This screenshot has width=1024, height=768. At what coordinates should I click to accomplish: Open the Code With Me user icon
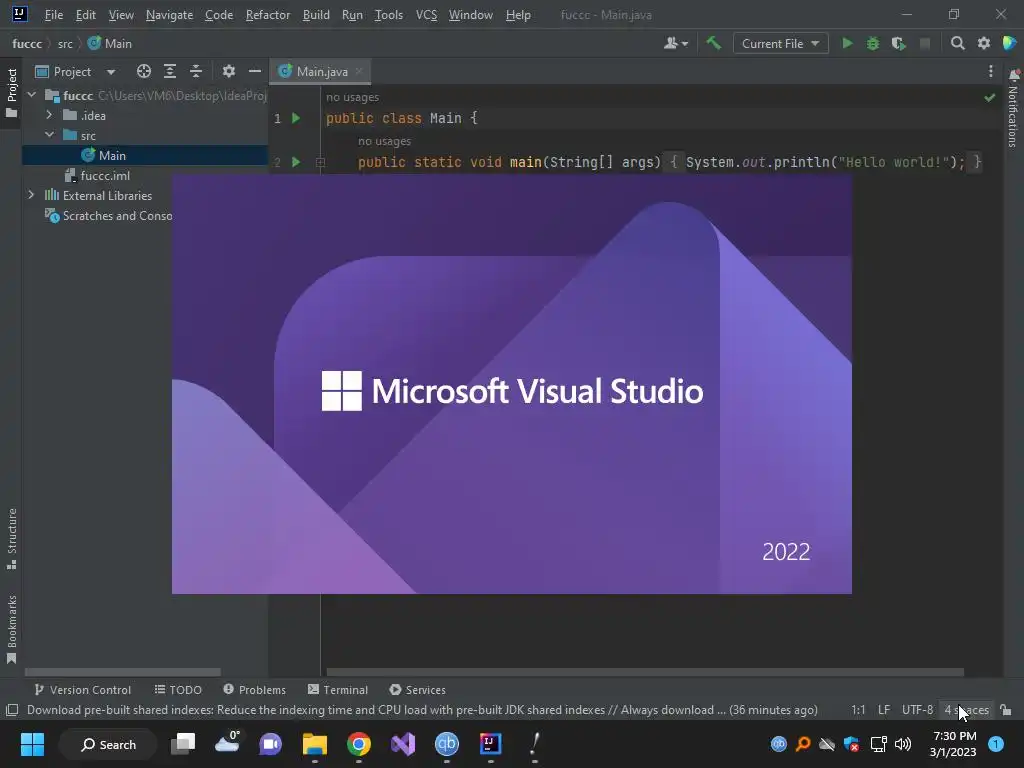[675, 43]
